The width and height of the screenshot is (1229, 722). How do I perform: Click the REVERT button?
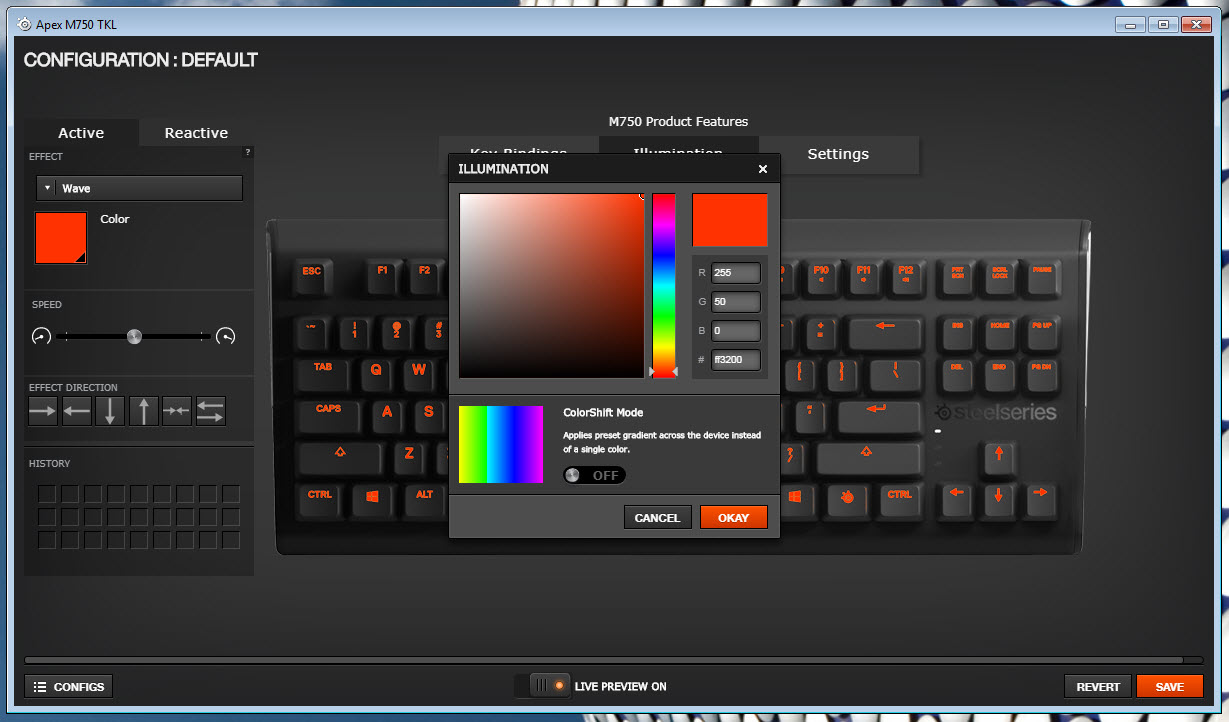pyautogui.click(x=1098, y=687)
